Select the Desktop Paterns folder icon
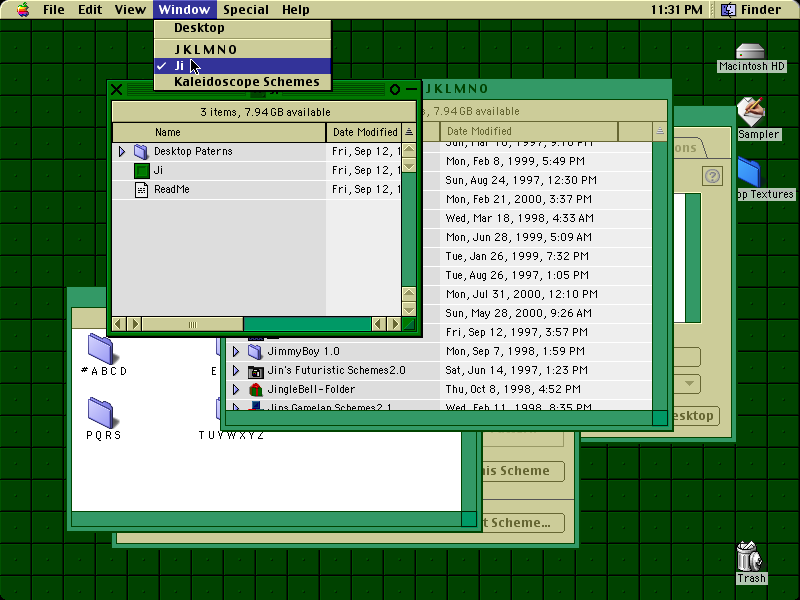Viewport: 800px width, 600px height. [x=141, y=152]
